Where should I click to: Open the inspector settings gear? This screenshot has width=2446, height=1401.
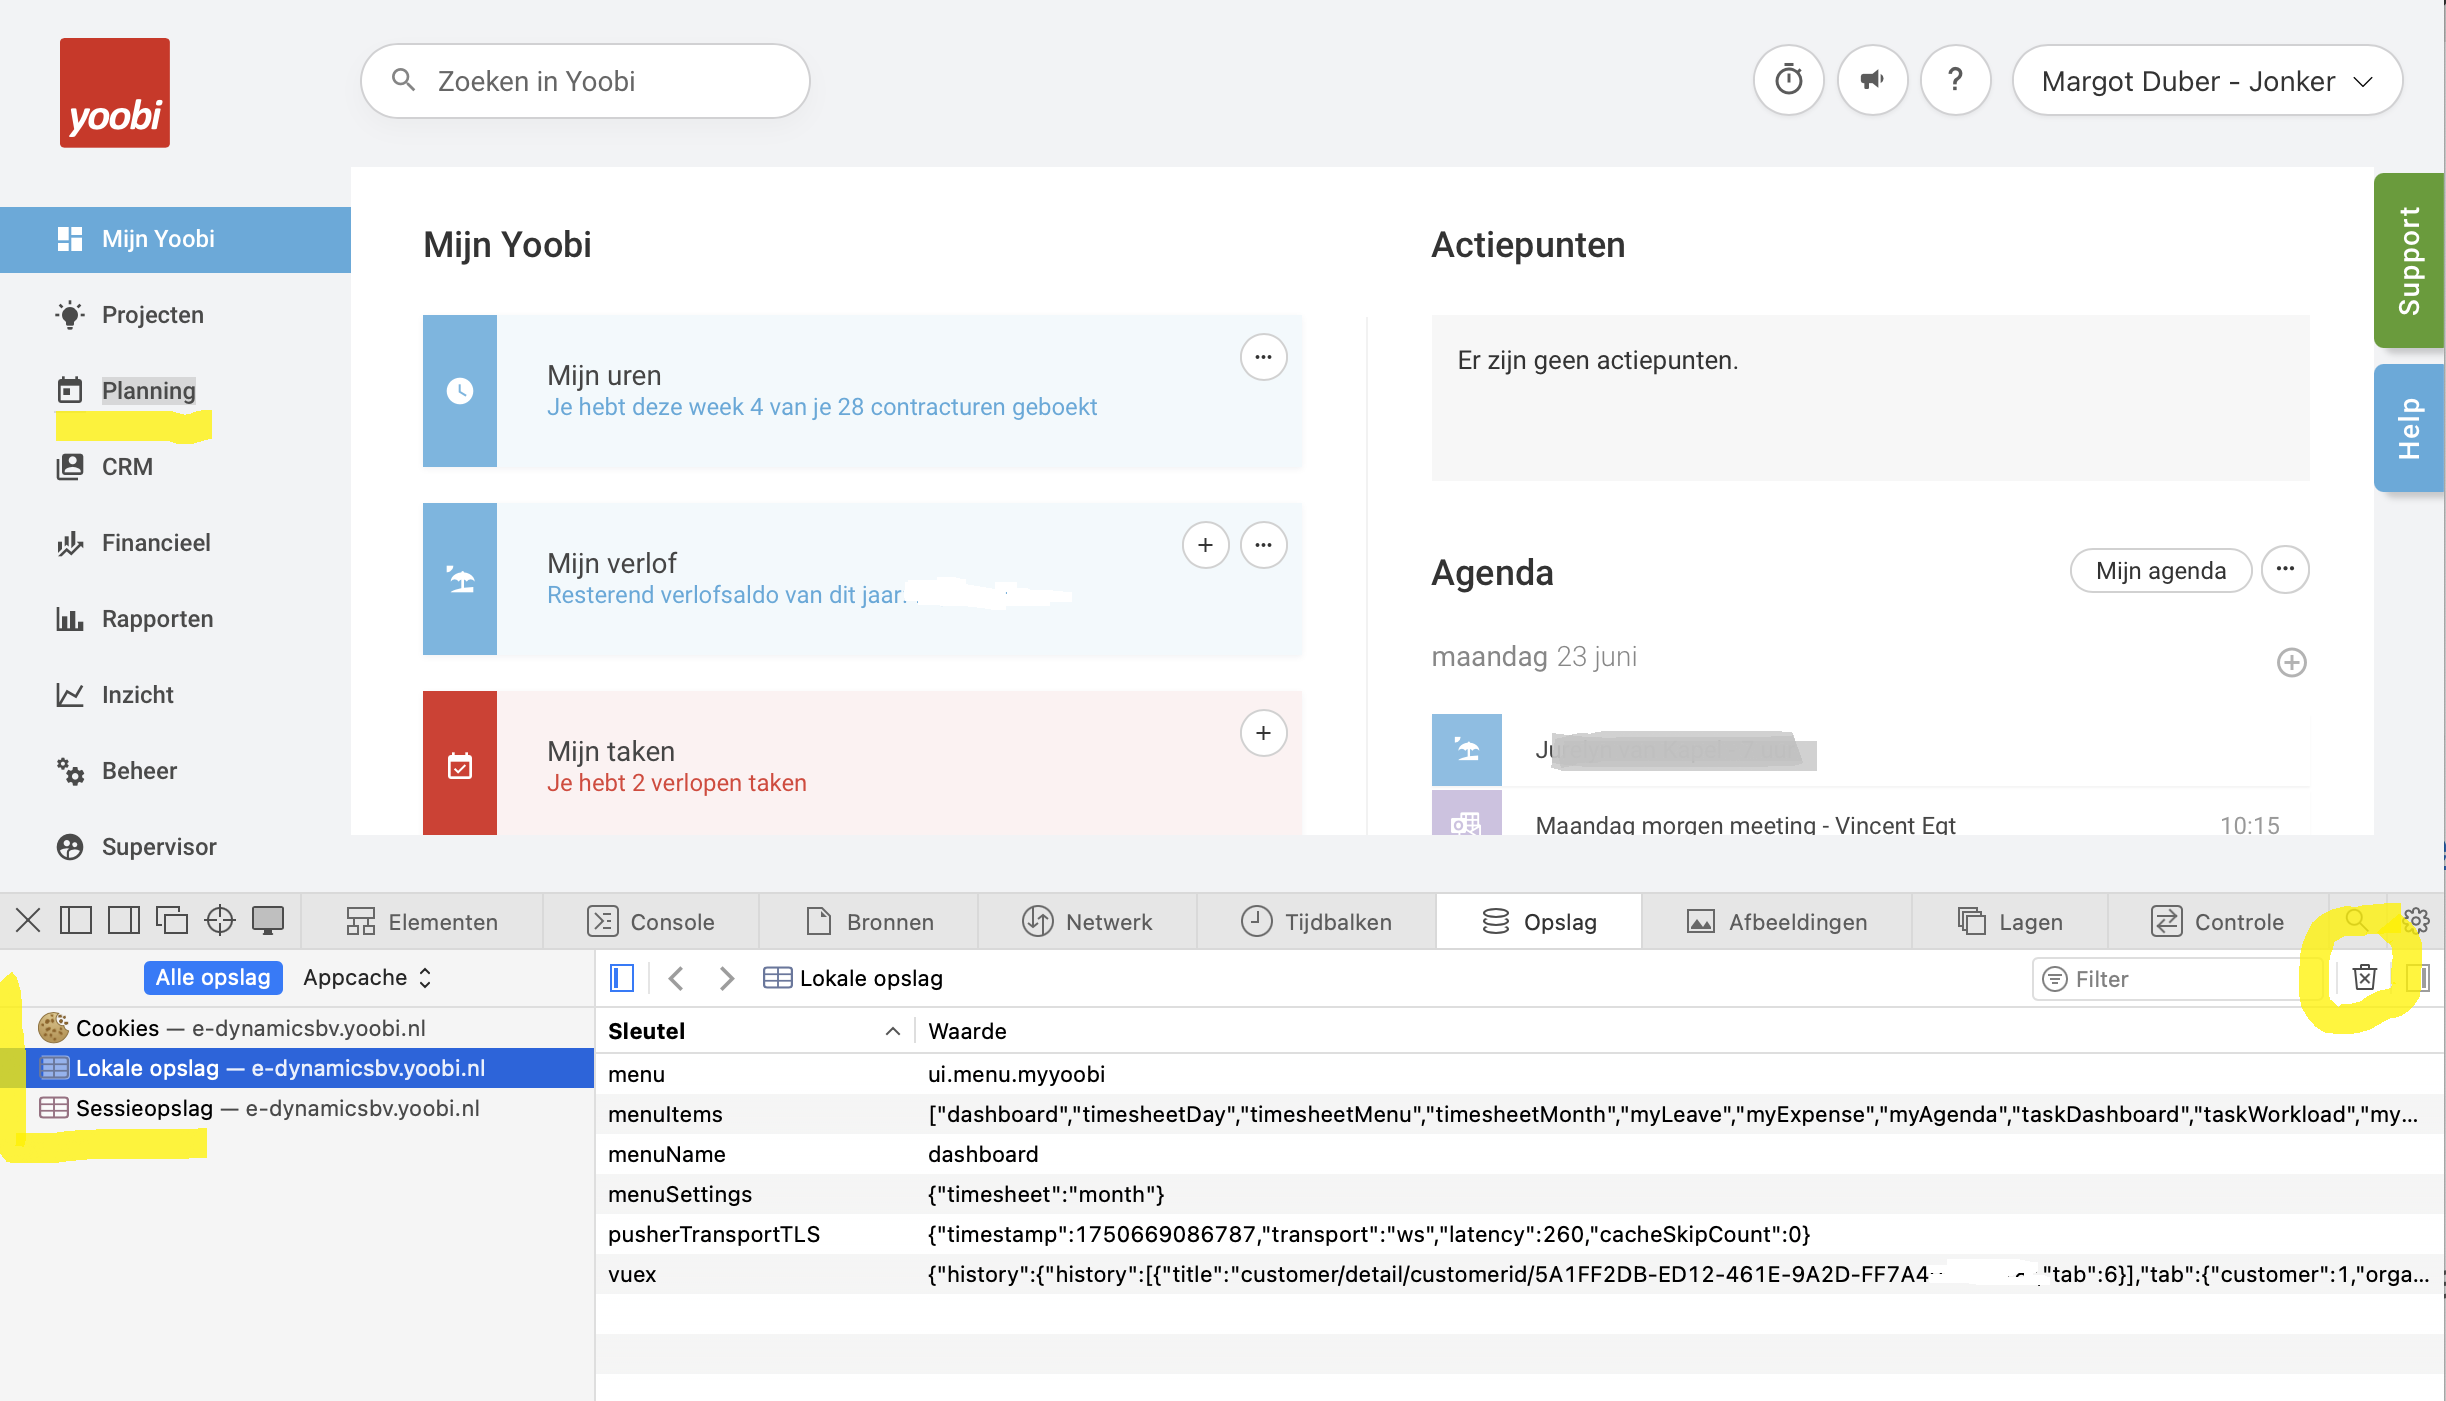tap(2416, 920)
